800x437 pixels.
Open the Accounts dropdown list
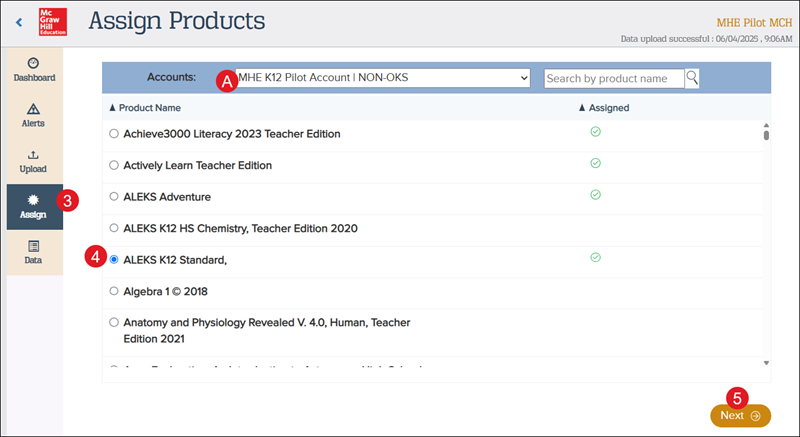click(x=382, y=78)
